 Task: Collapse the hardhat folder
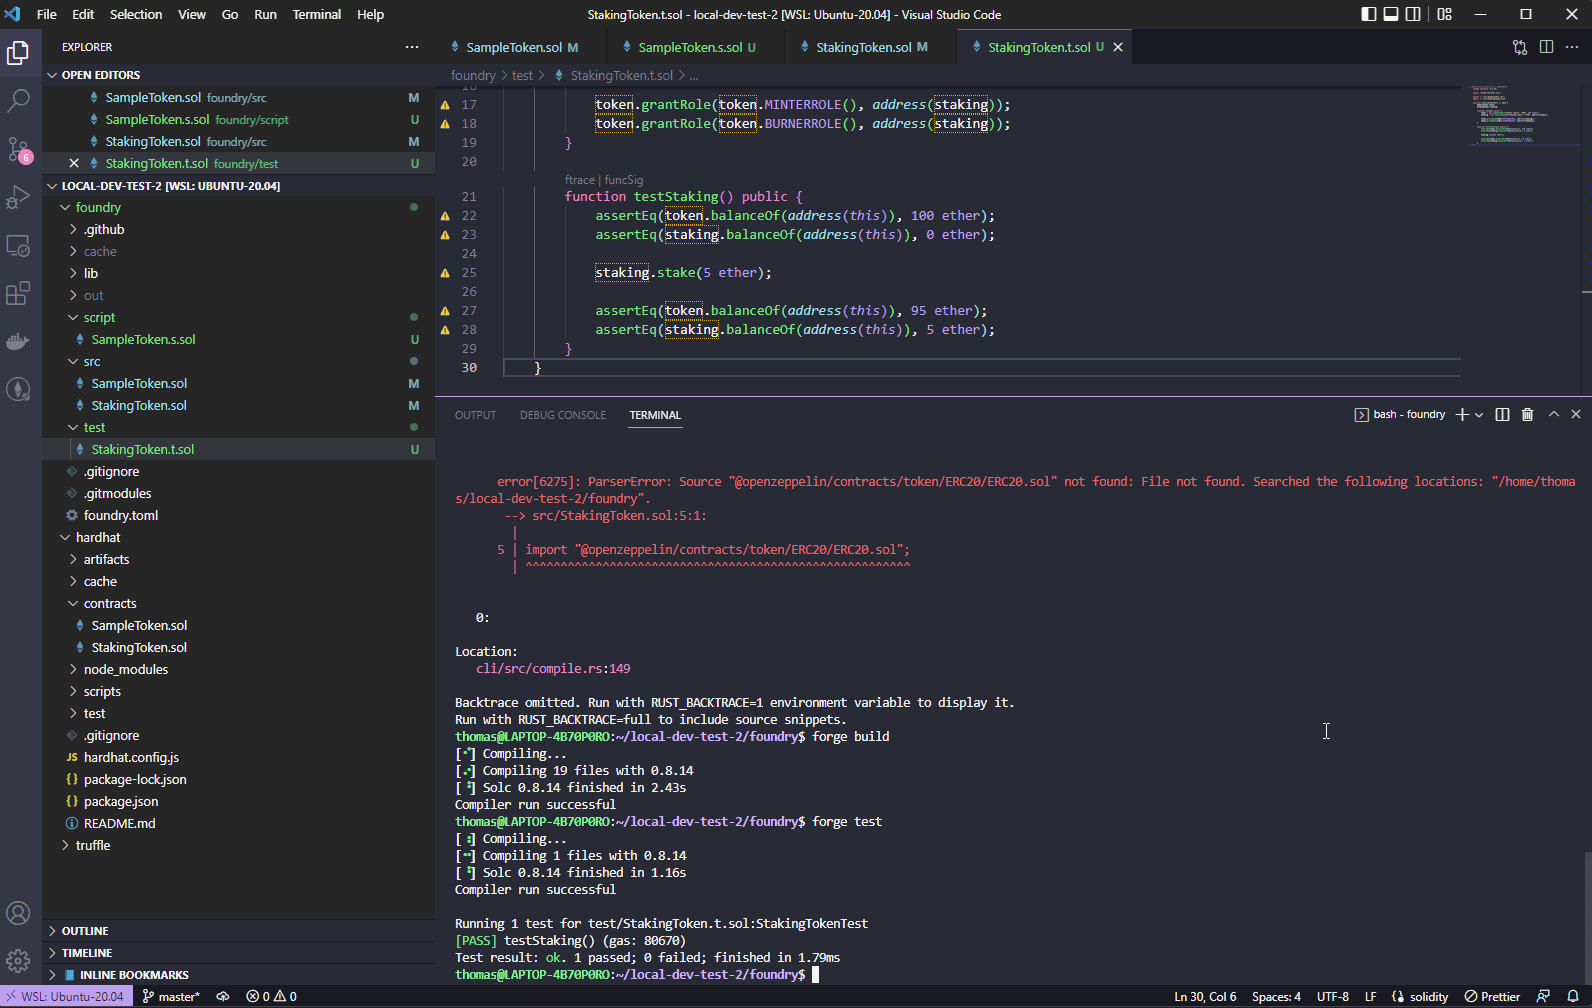click(x=238, y=537)
